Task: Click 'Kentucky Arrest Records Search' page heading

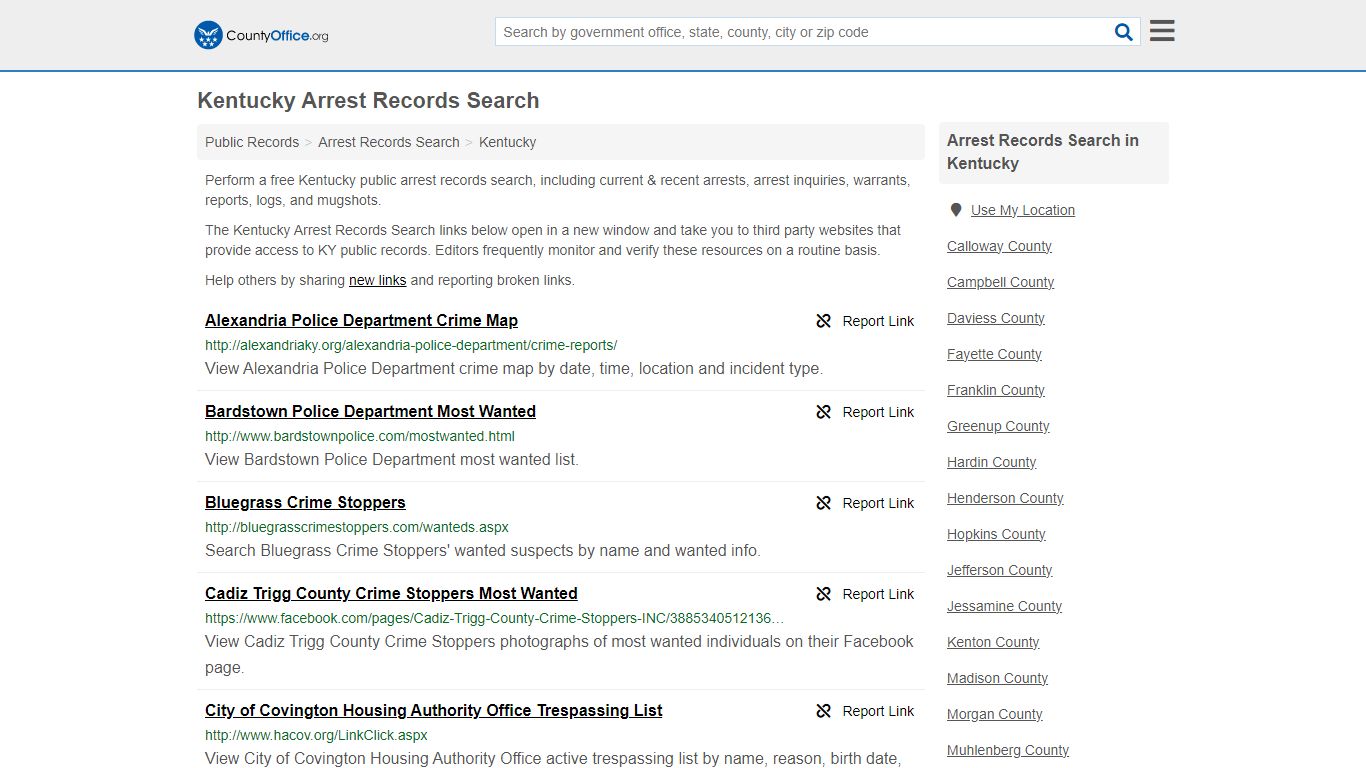Action: [x=368, y=101]
